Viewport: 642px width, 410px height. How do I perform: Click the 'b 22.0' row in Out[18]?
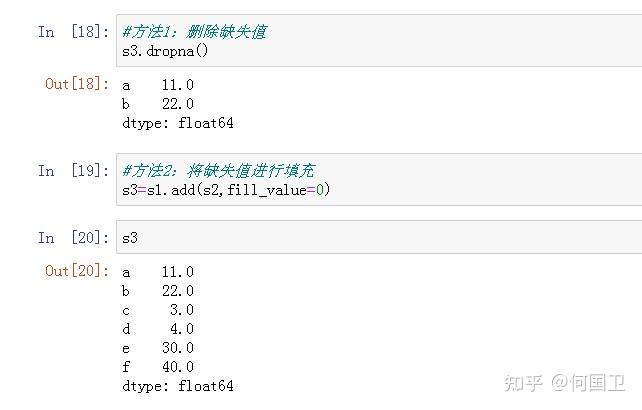(x=157, y=104)
